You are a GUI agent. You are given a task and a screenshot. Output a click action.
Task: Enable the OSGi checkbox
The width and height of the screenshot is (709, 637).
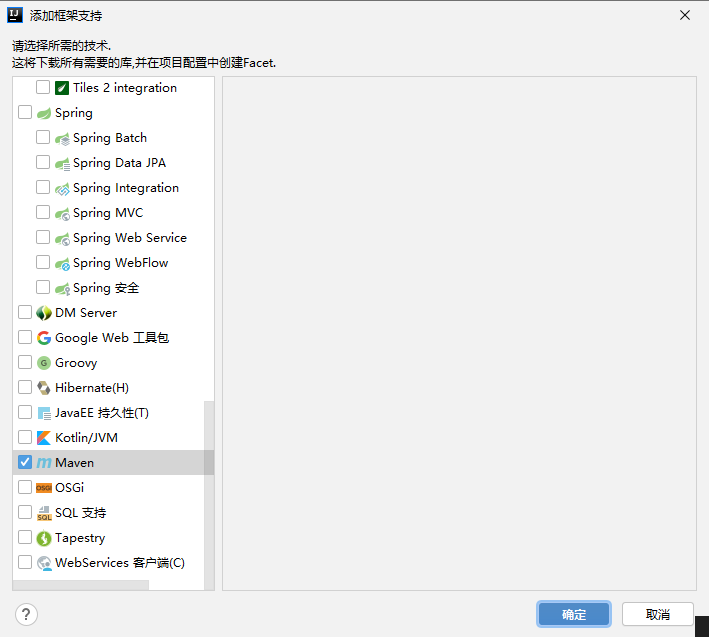click(25, 487)
